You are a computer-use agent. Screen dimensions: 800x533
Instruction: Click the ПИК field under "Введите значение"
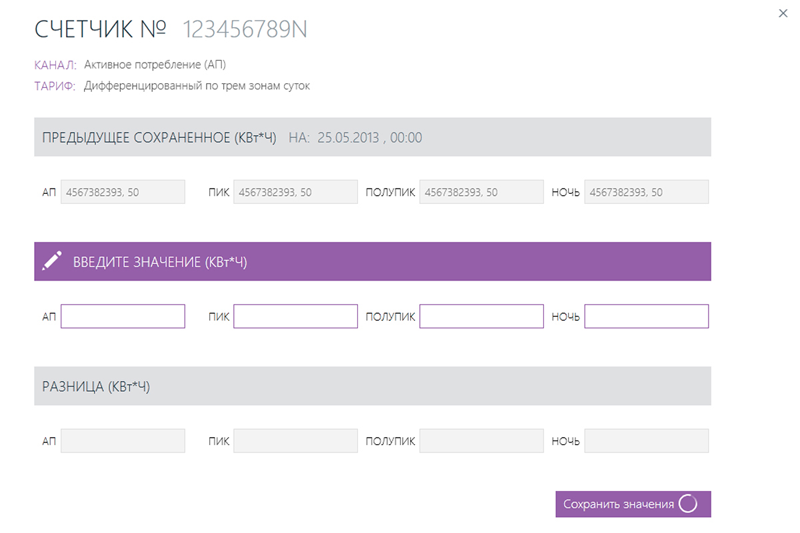tap(295, 317)
